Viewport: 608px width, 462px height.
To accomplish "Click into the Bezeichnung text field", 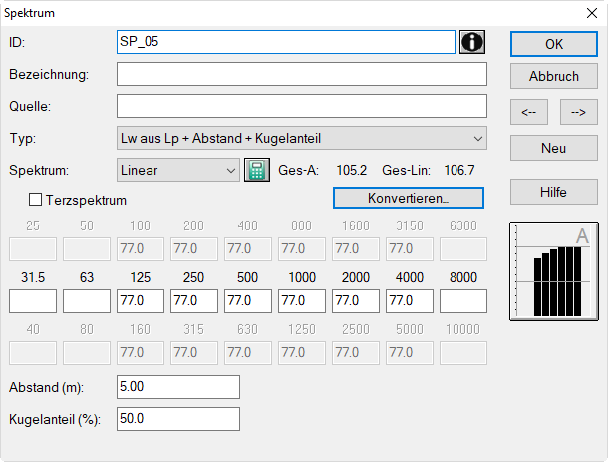I will click(302, 74).
